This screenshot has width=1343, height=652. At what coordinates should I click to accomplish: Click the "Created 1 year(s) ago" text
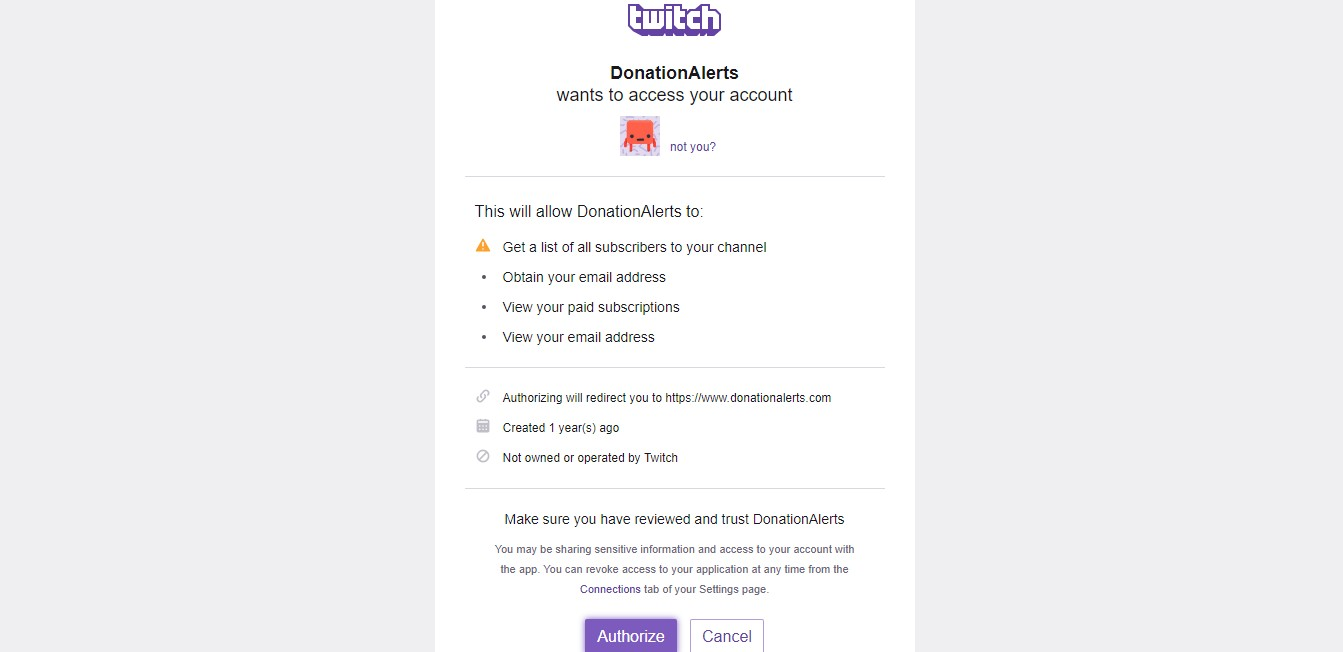pos(561,428)
